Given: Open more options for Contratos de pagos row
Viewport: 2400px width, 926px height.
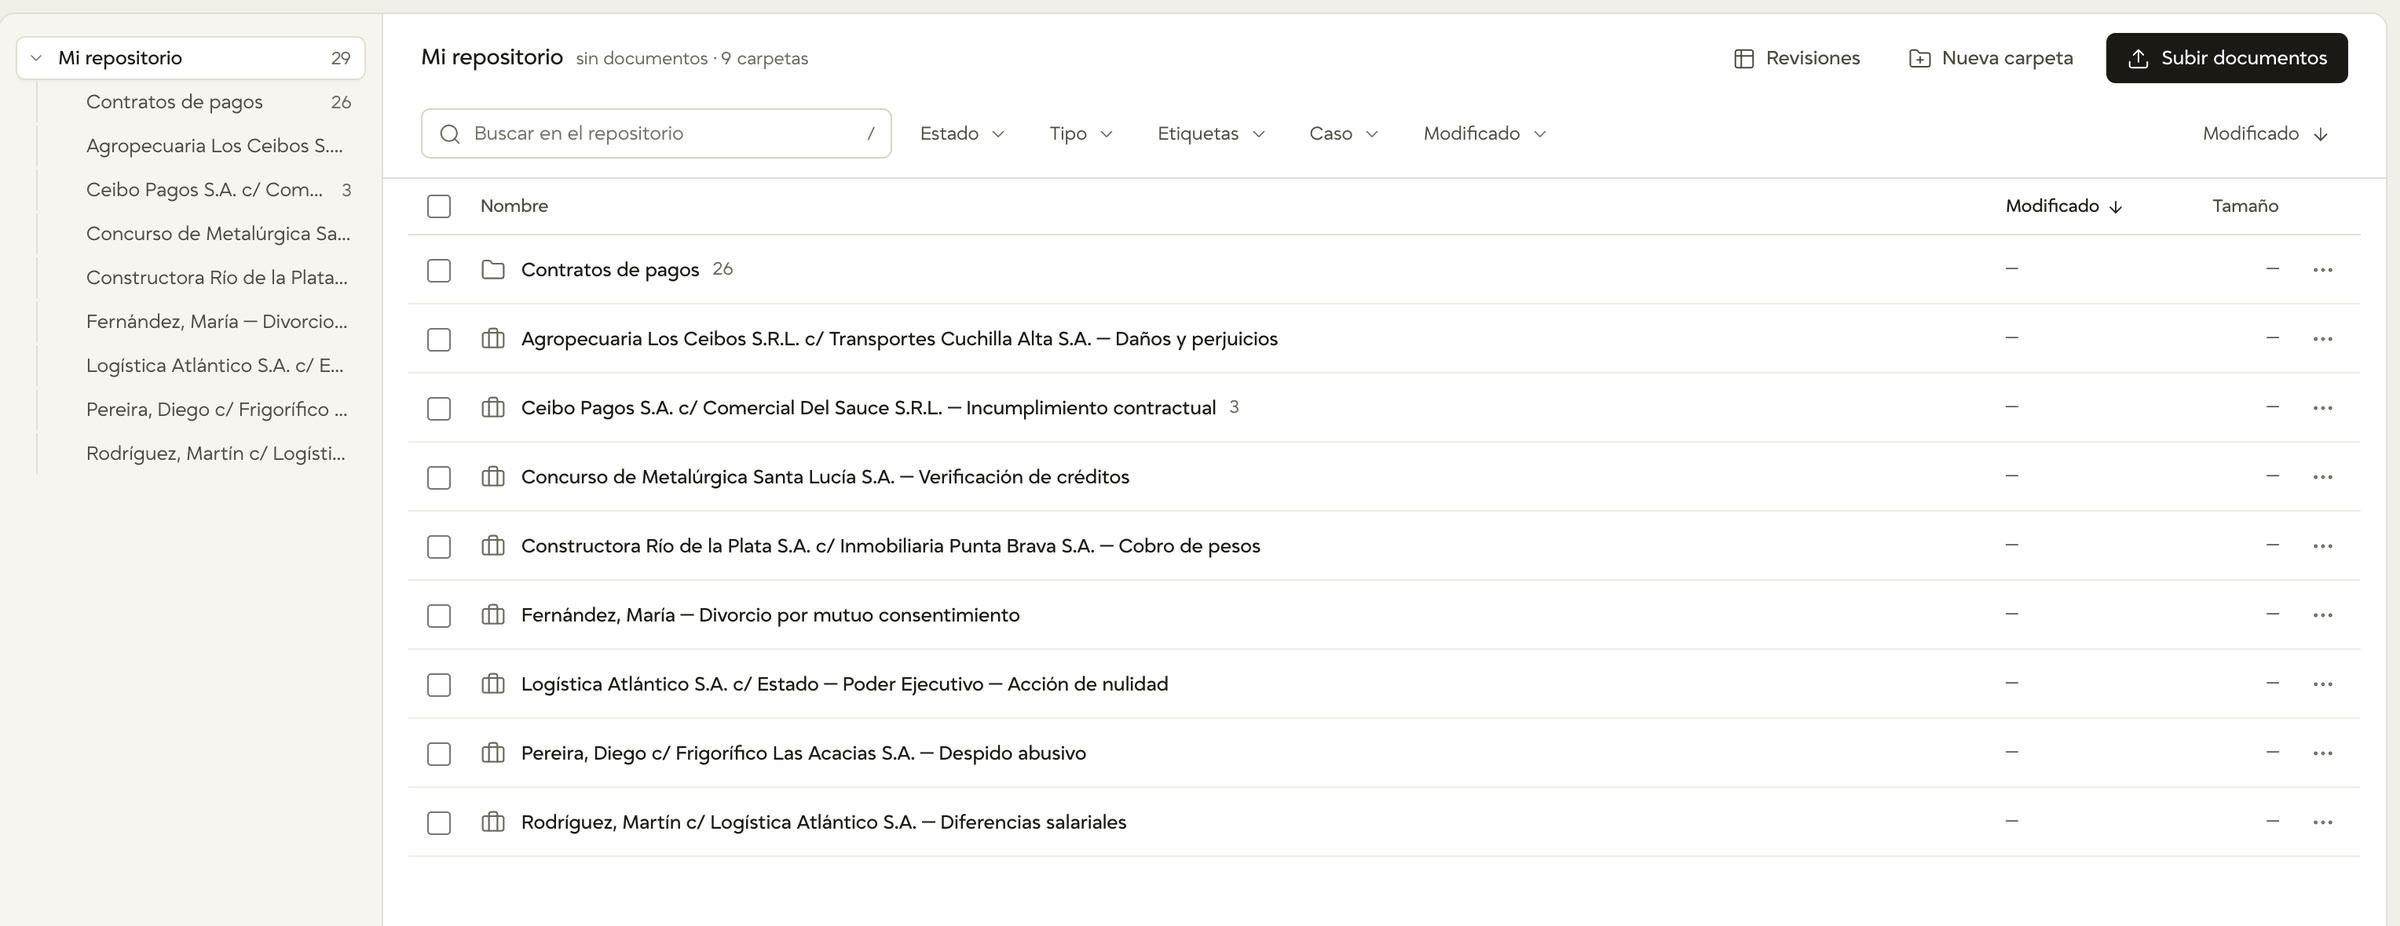Looking at the screenshot, I should 2322,270.
